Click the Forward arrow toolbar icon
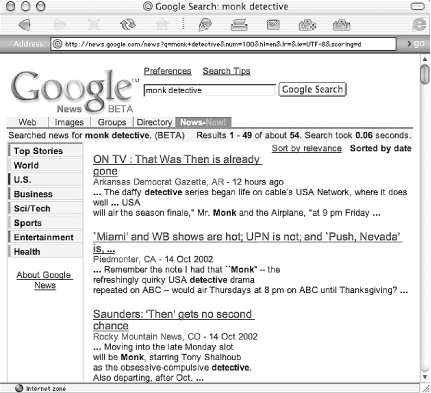This screenshot has width=431, height=393. point(59,25)
